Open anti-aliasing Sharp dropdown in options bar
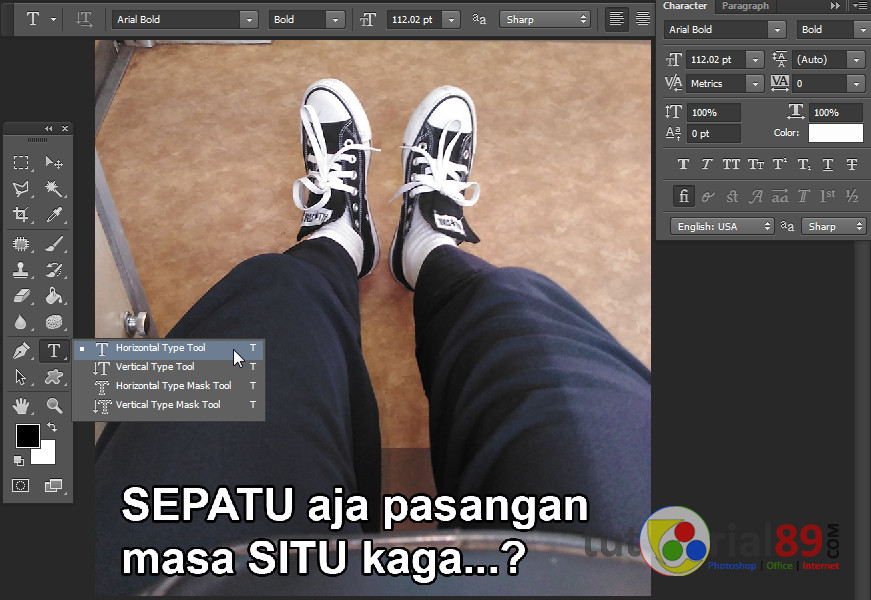Viewport: 871px width, 600px height. (x=545, y=19)
